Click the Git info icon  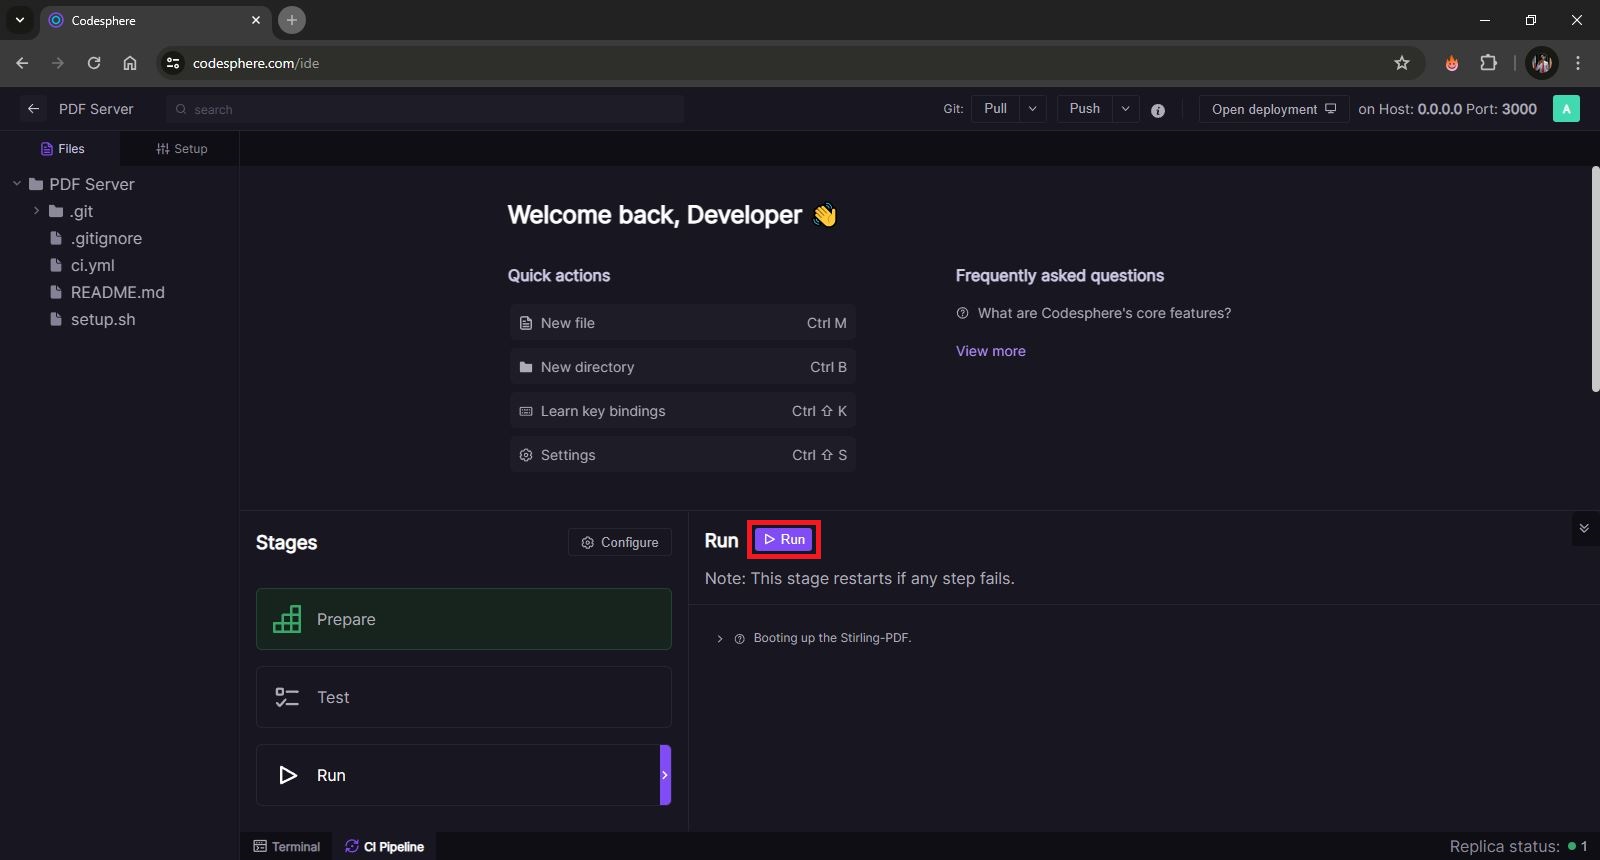click(x=1158, y=110)
